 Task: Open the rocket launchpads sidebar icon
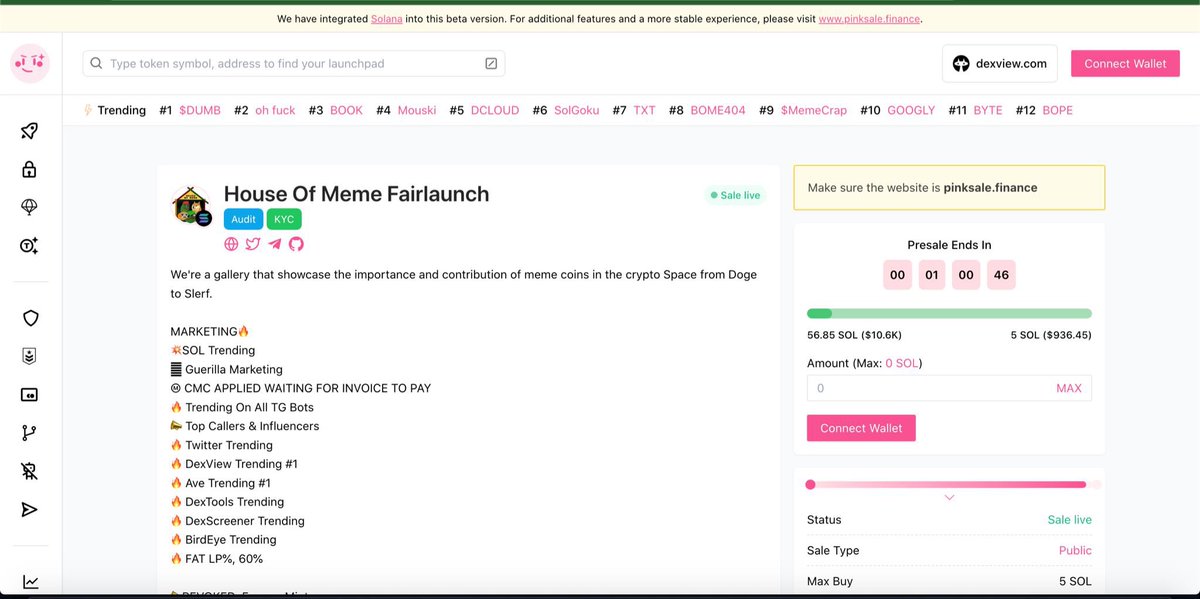(x=29, y=131)
